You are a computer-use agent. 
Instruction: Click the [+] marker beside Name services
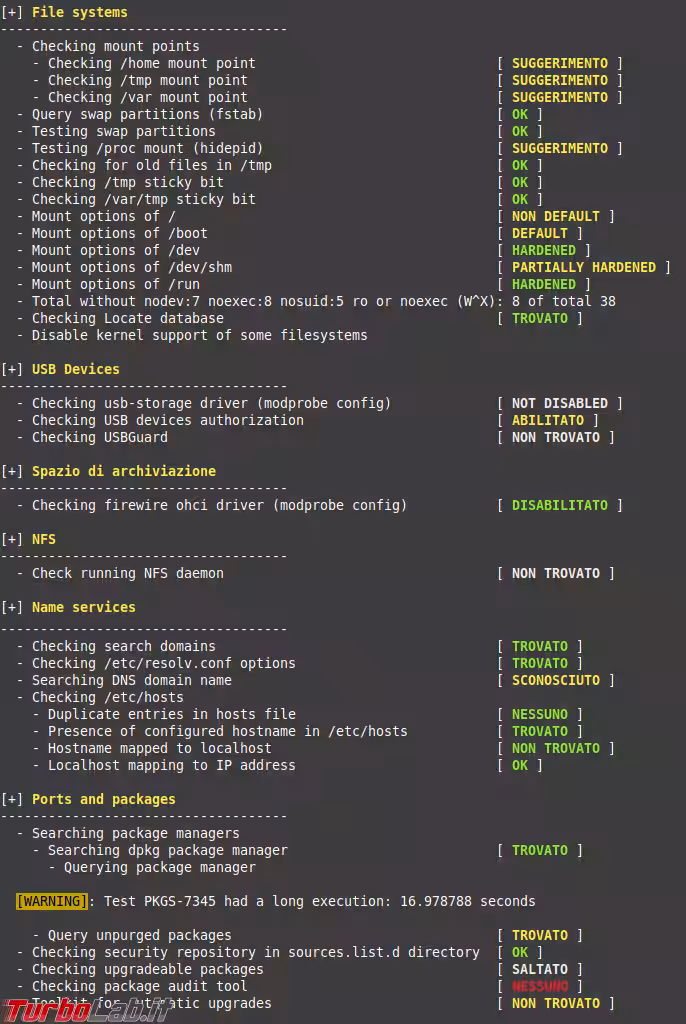[x=12, y=607]
